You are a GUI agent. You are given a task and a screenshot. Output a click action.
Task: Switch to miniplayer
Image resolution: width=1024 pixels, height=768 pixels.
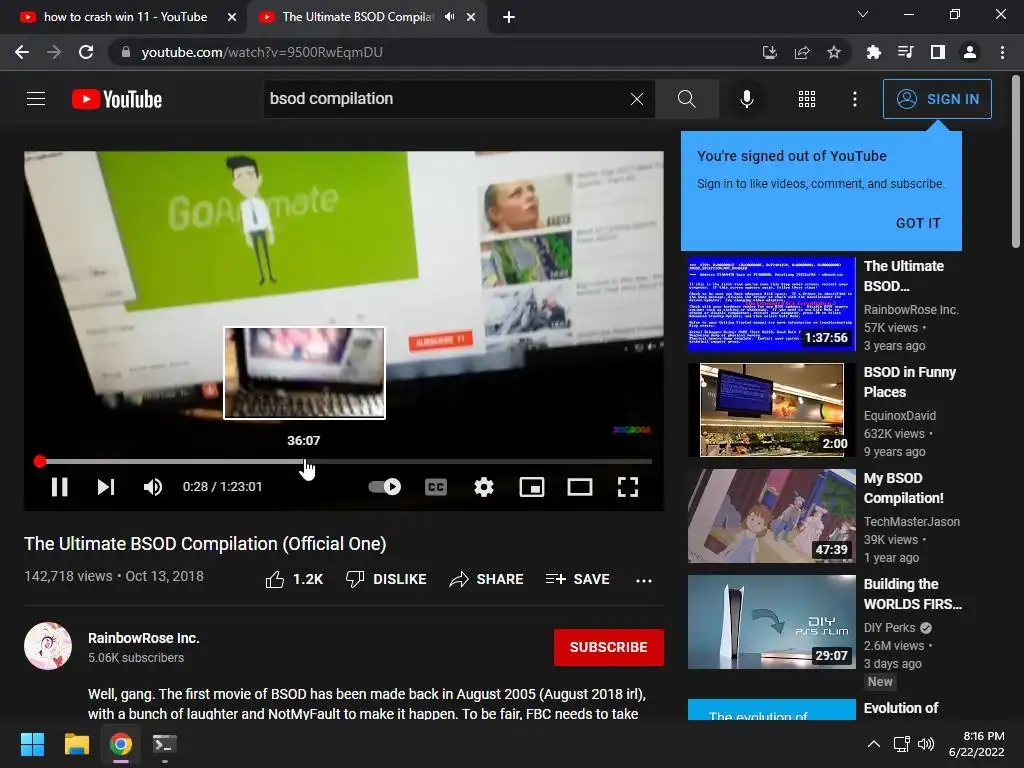pyautogui.click(x=532, y=487)
